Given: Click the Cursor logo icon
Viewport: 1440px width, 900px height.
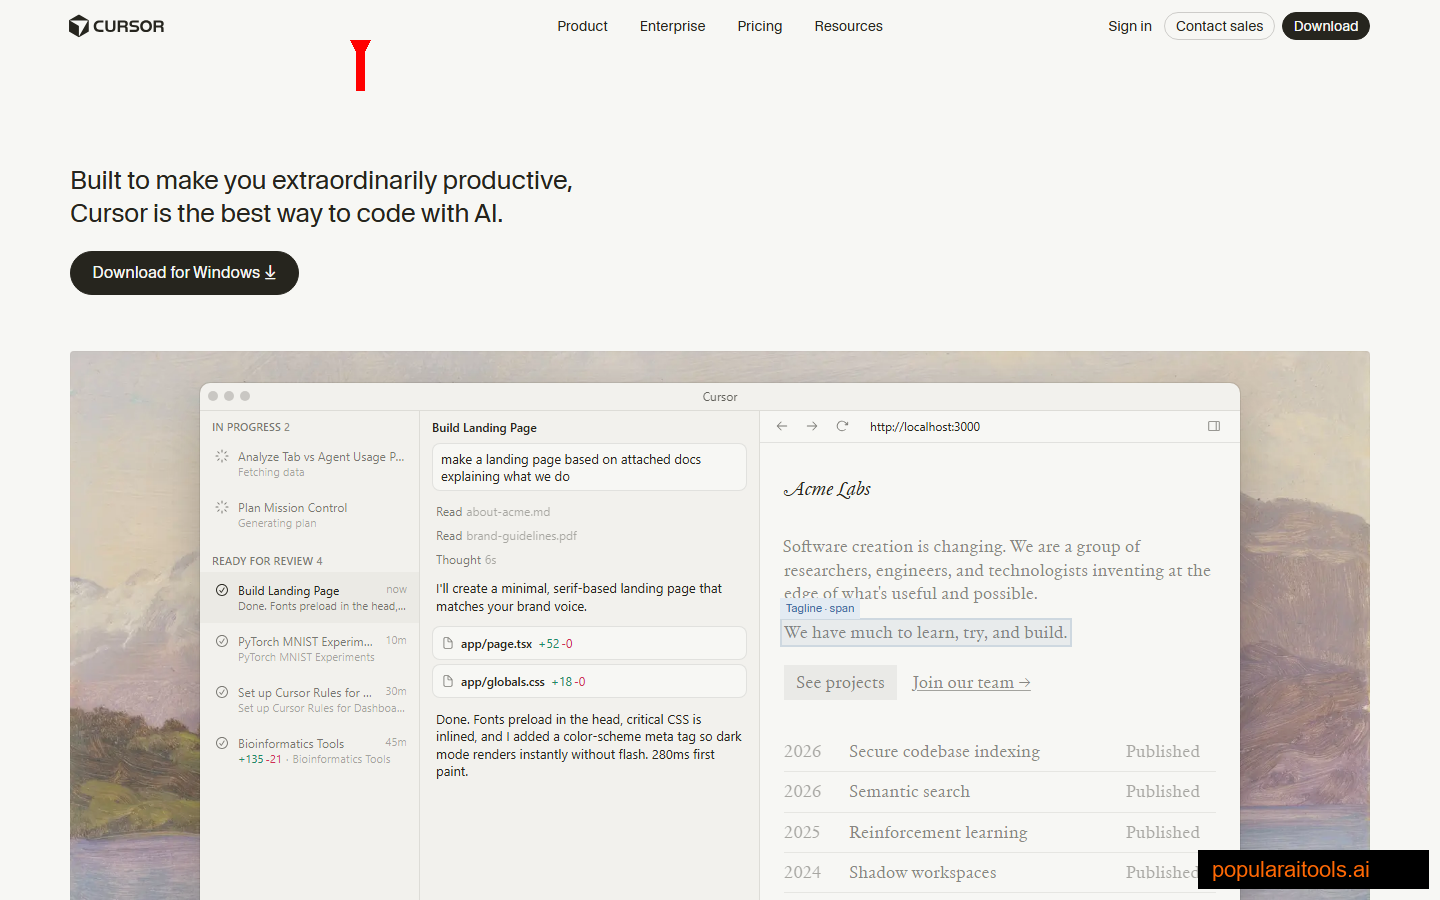Looking at the screenshot, I should [x=77, y=25].
